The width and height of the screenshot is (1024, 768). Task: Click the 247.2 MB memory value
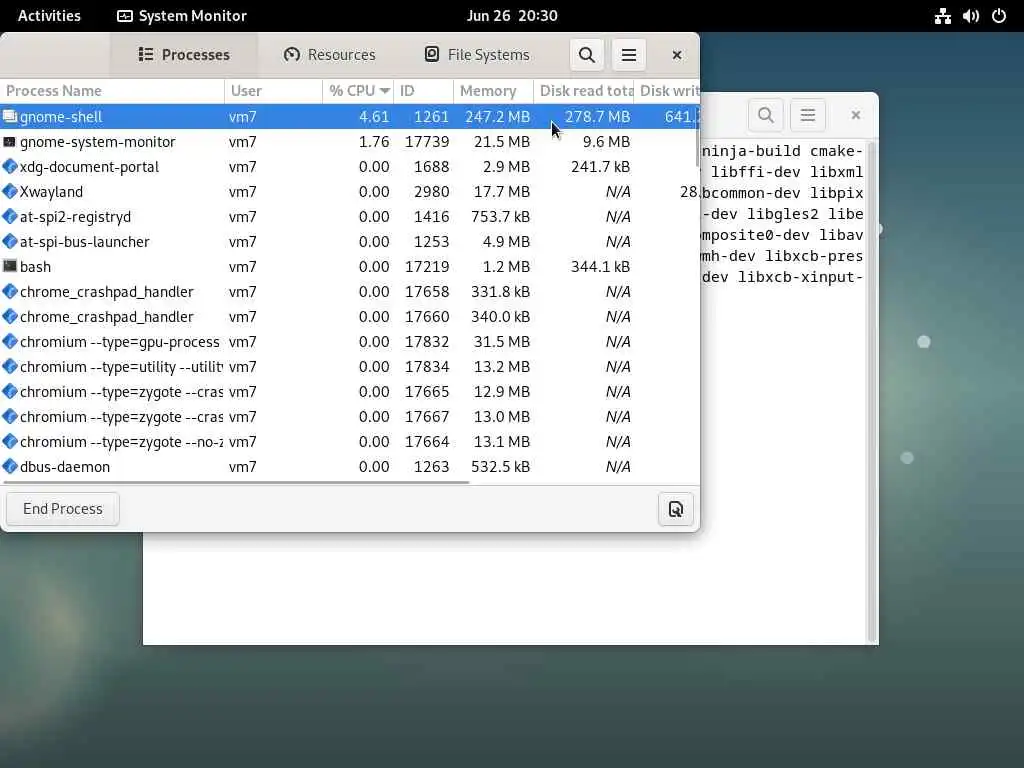pos(498,117)
